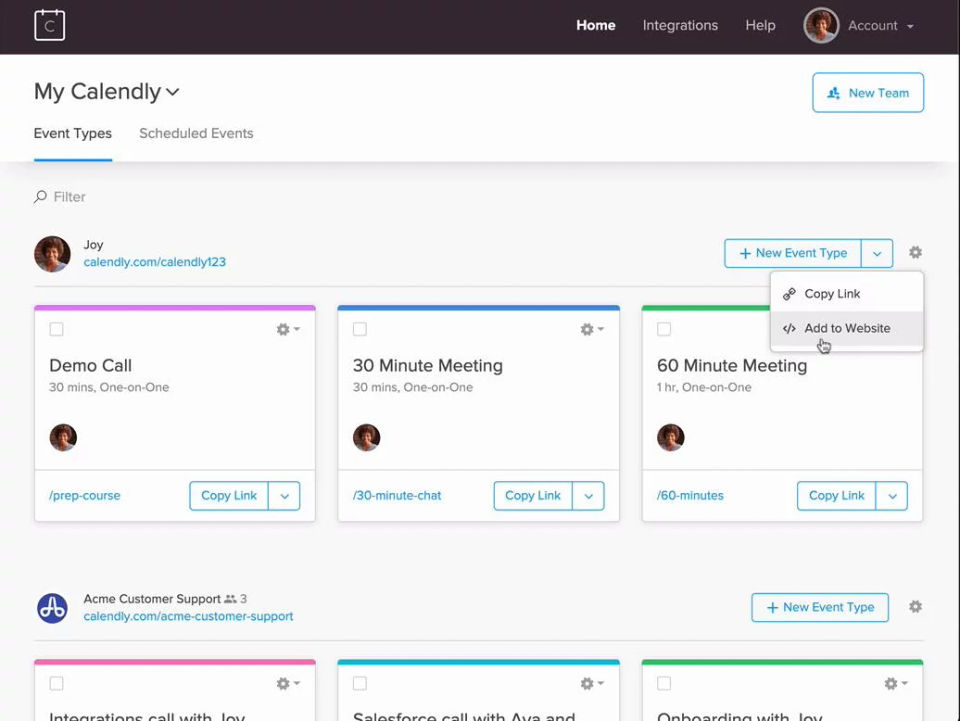960x721 pixels.
Task: Select the 60 Minute Meeting checkbox
Action: [x=664, y=329]
